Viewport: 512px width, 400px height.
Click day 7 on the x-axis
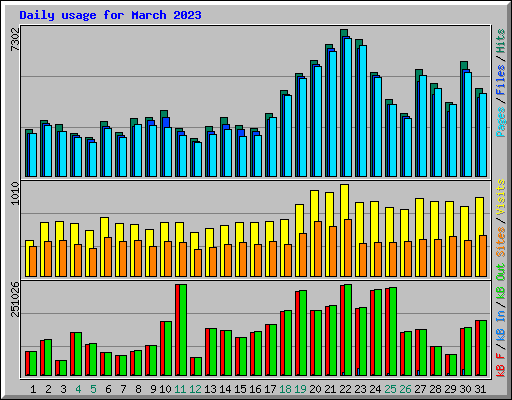pyautogui.click(x=123, y=389)
